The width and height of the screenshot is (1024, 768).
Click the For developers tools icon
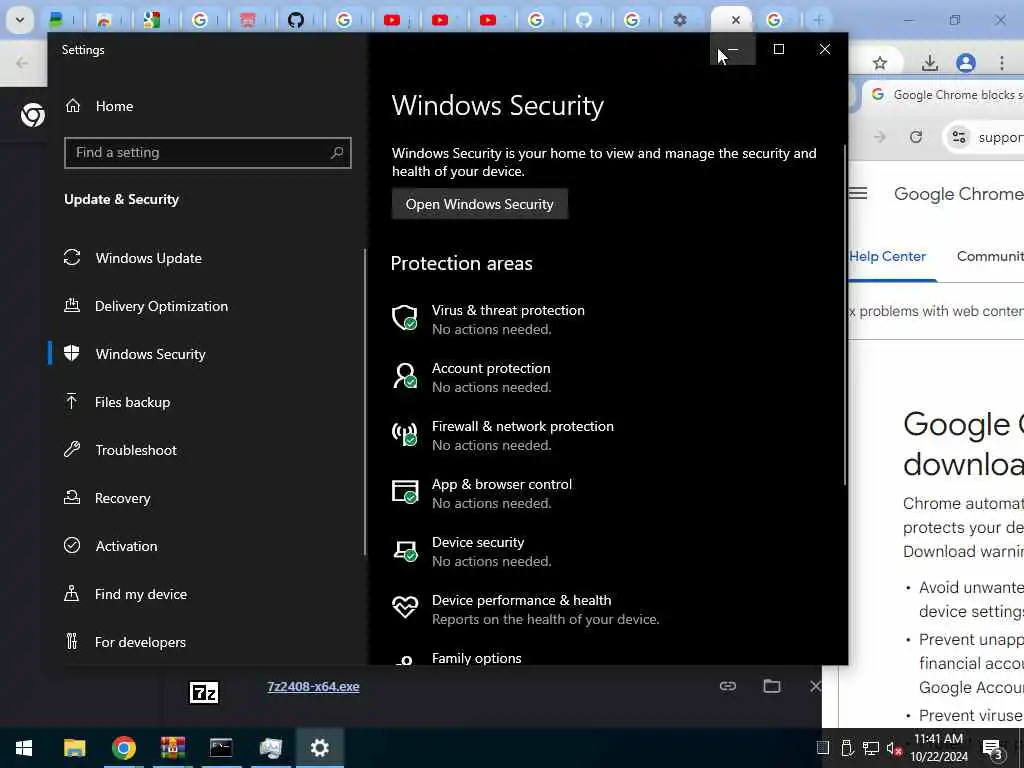(72, 641)
